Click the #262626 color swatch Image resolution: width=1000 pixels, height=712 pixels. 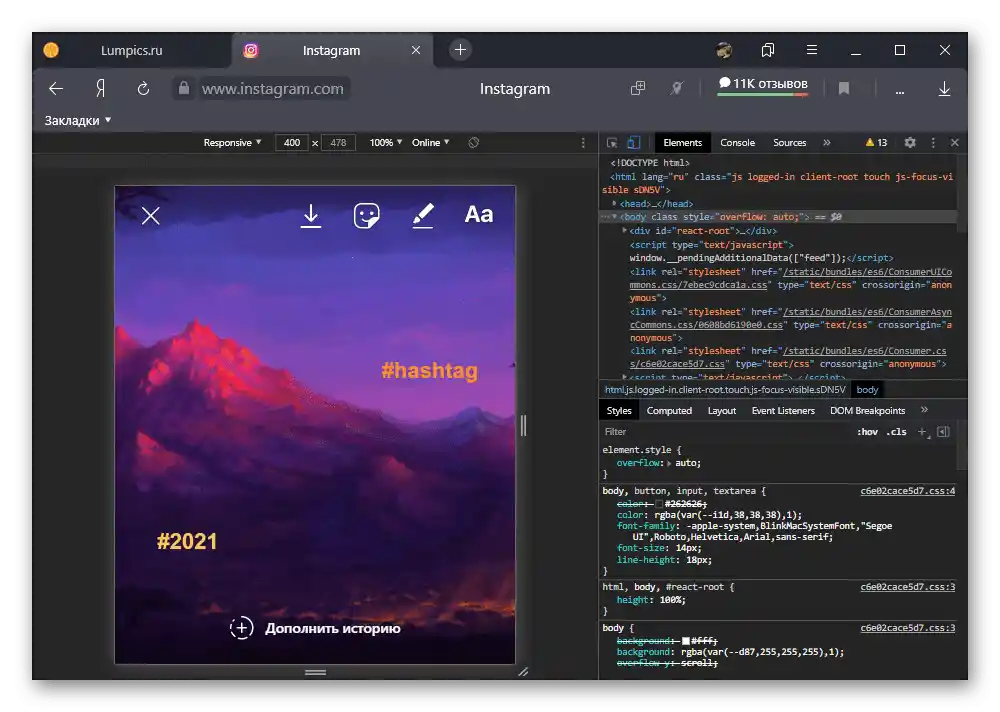(x=659, y=504)
